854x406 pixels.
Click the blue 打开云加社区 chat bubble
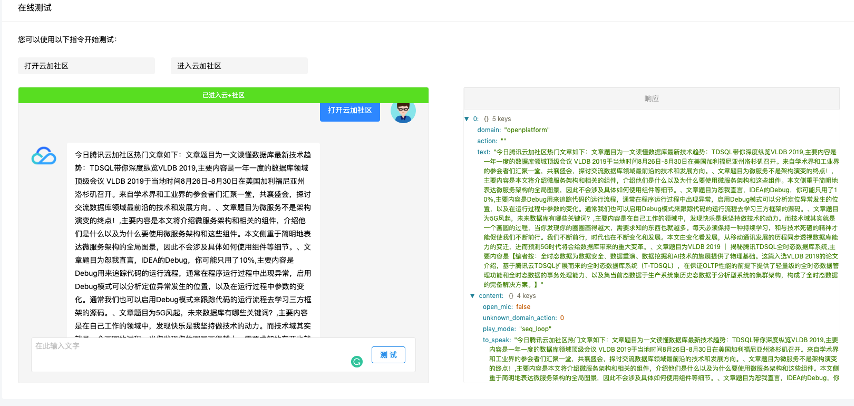click(x=350, y=110)
